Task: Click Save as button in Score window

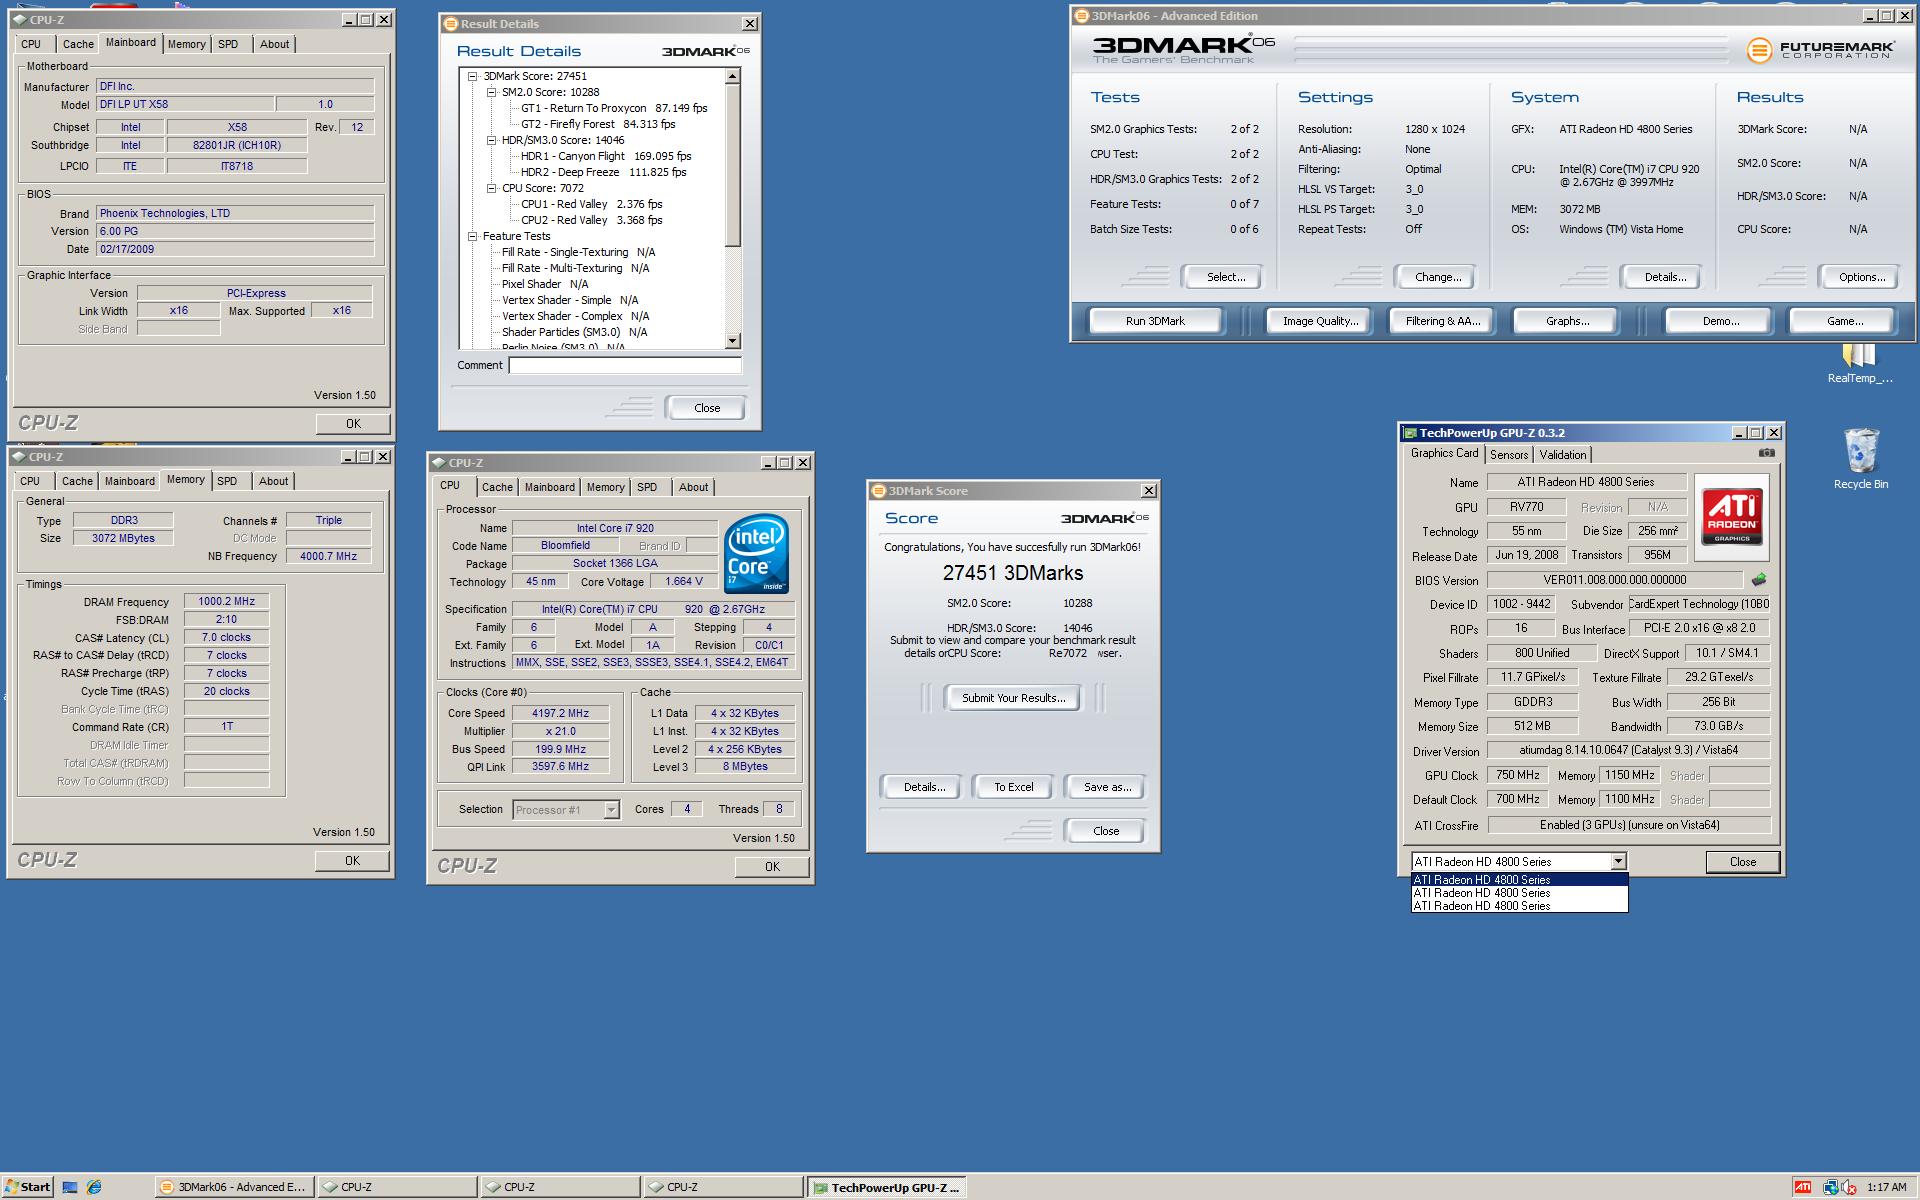Action: click(x=1106, y=787)
